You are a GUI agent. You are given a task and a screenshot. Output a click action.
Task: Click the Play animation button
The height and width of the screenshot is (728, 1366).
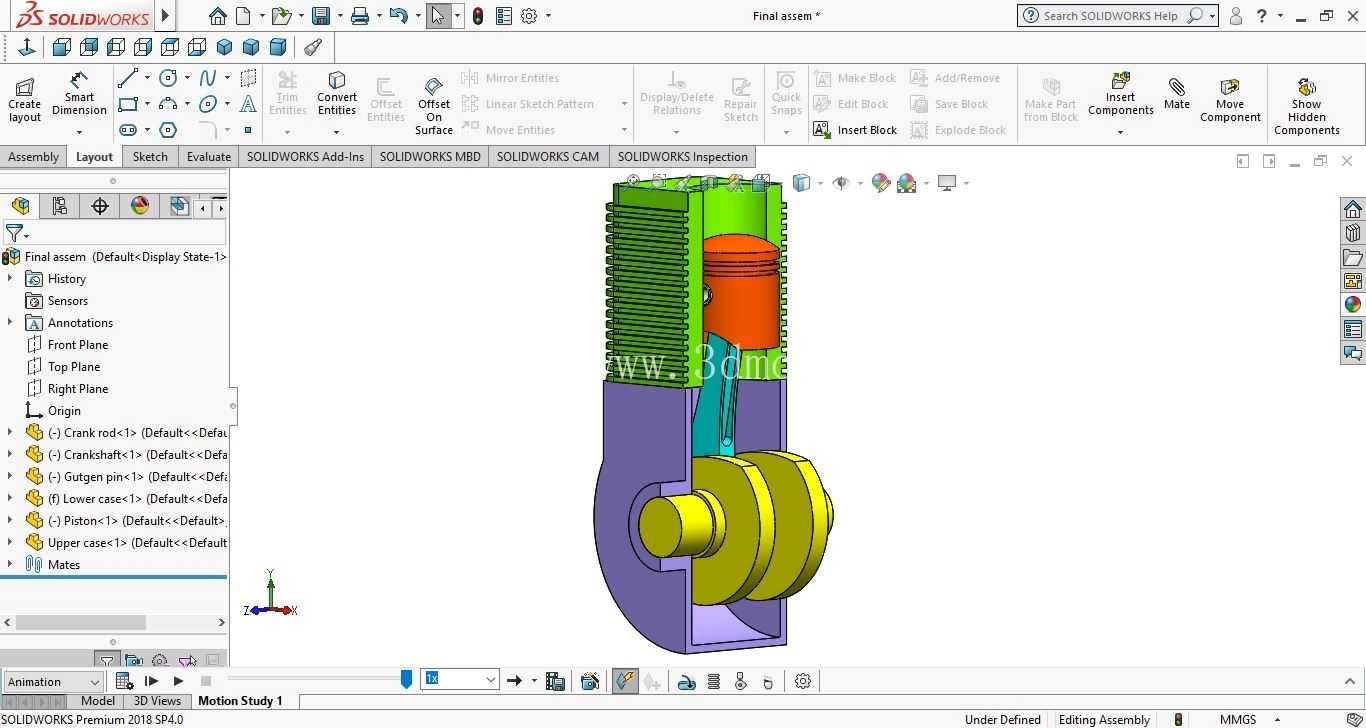pyautogui.click(x=178, y=681)
